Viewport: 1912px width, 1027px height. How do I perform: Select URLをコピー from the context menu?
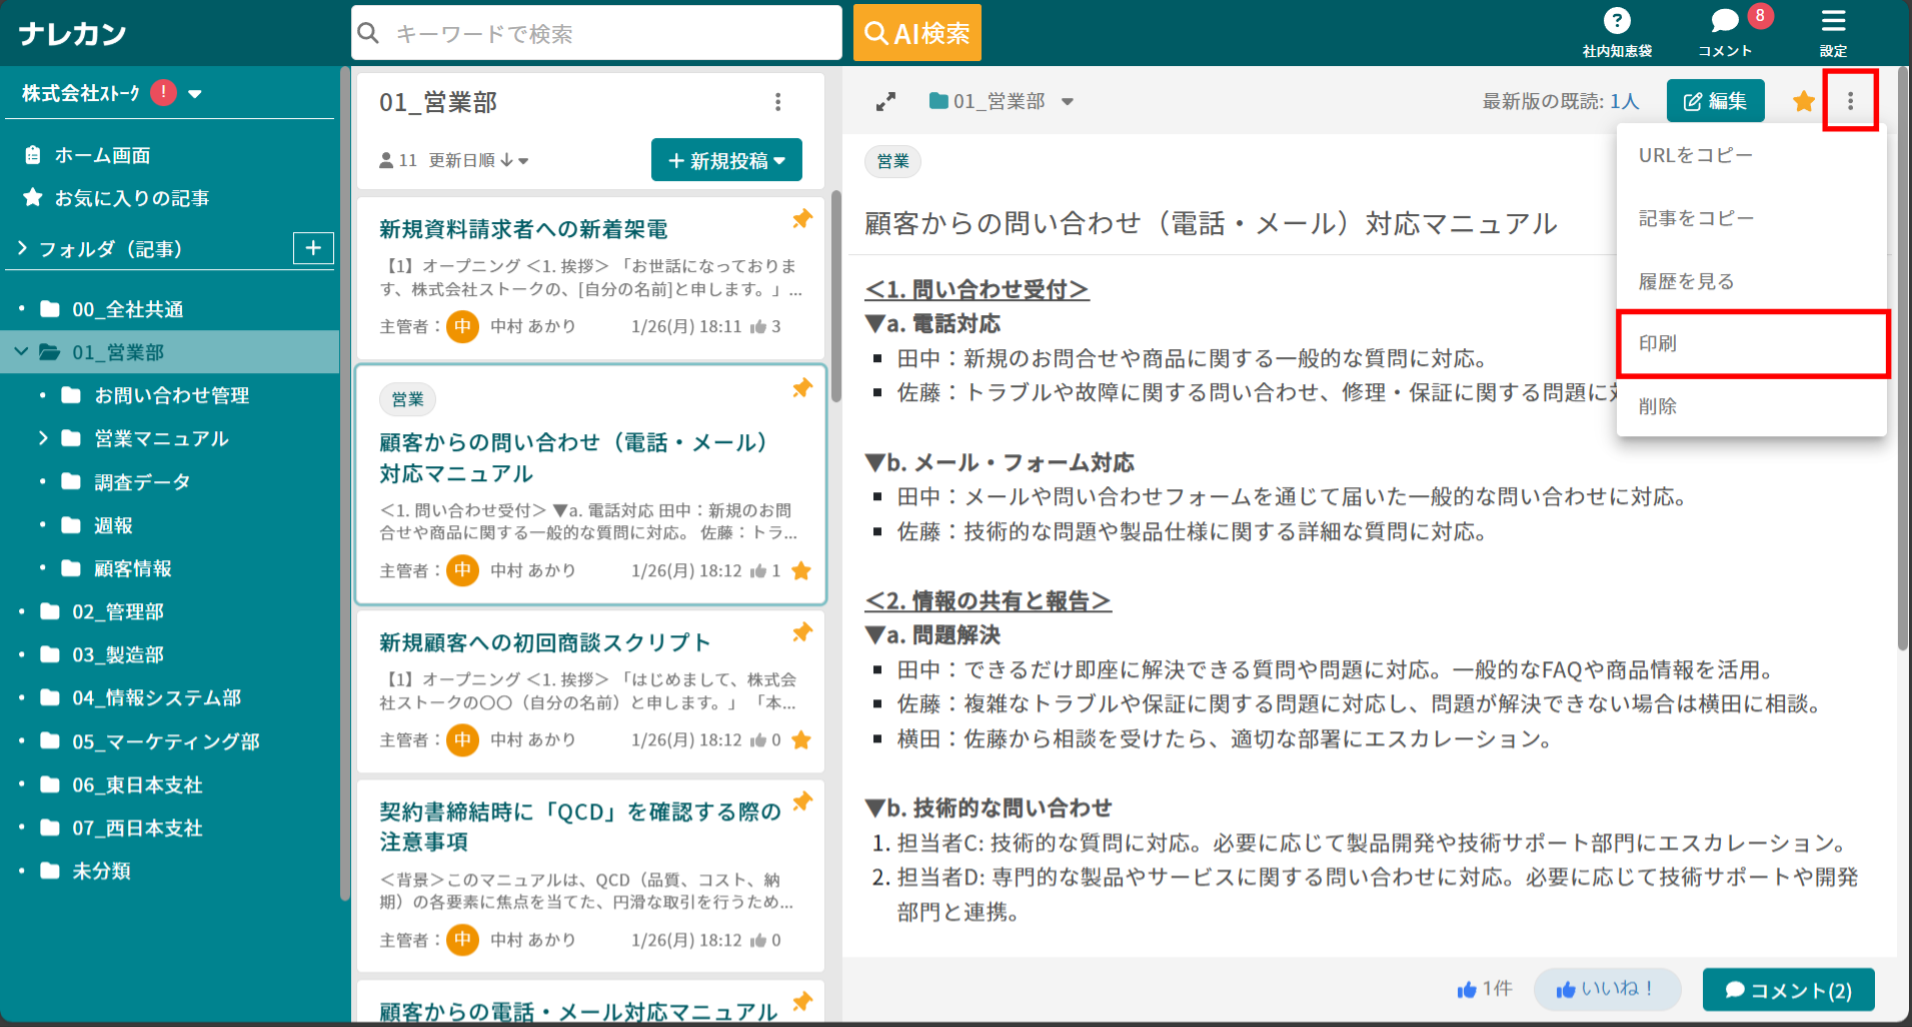click(1695, 154)
